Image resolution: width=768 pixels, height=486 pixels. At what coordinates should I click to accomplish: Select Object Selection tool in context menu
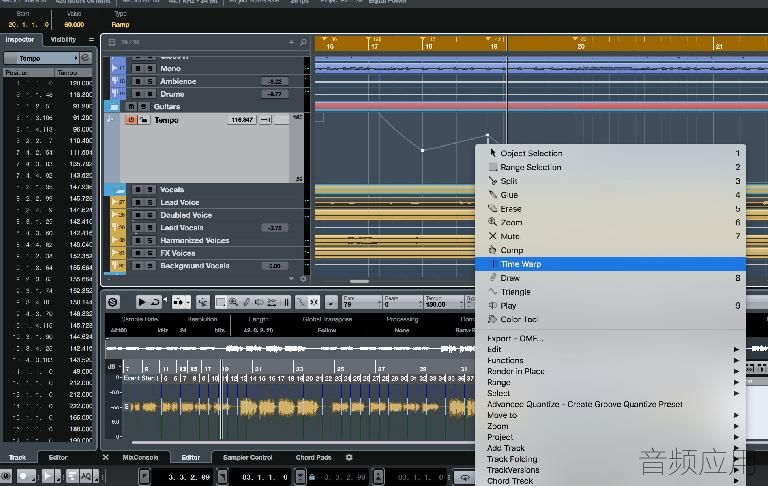(610, 153)
